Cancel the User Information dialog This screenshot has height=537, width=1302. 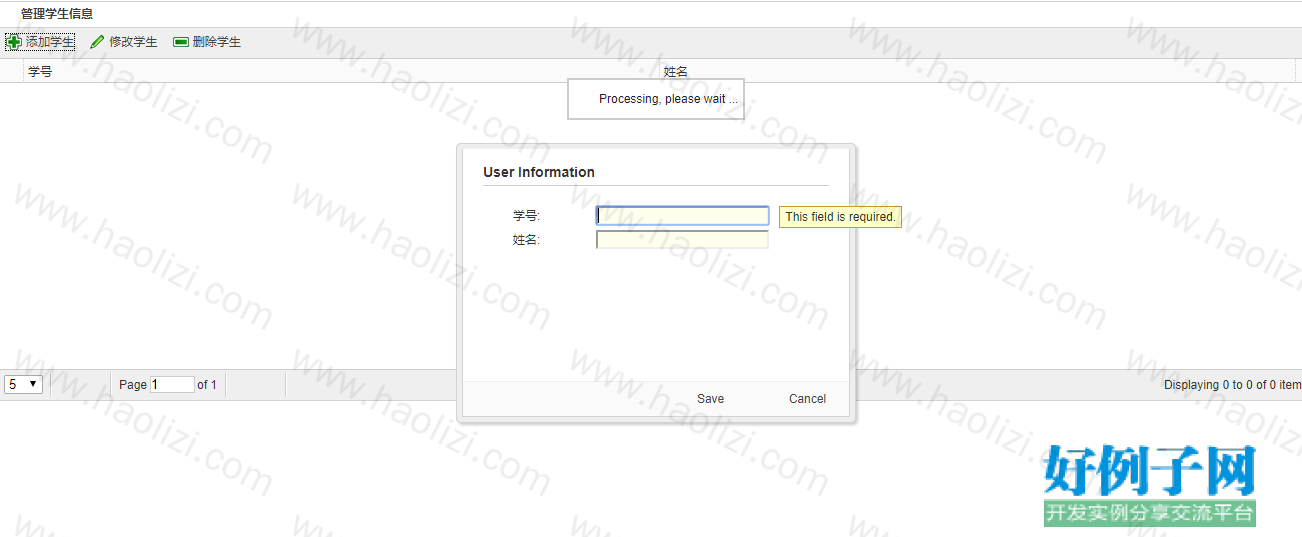click(807, 399)
